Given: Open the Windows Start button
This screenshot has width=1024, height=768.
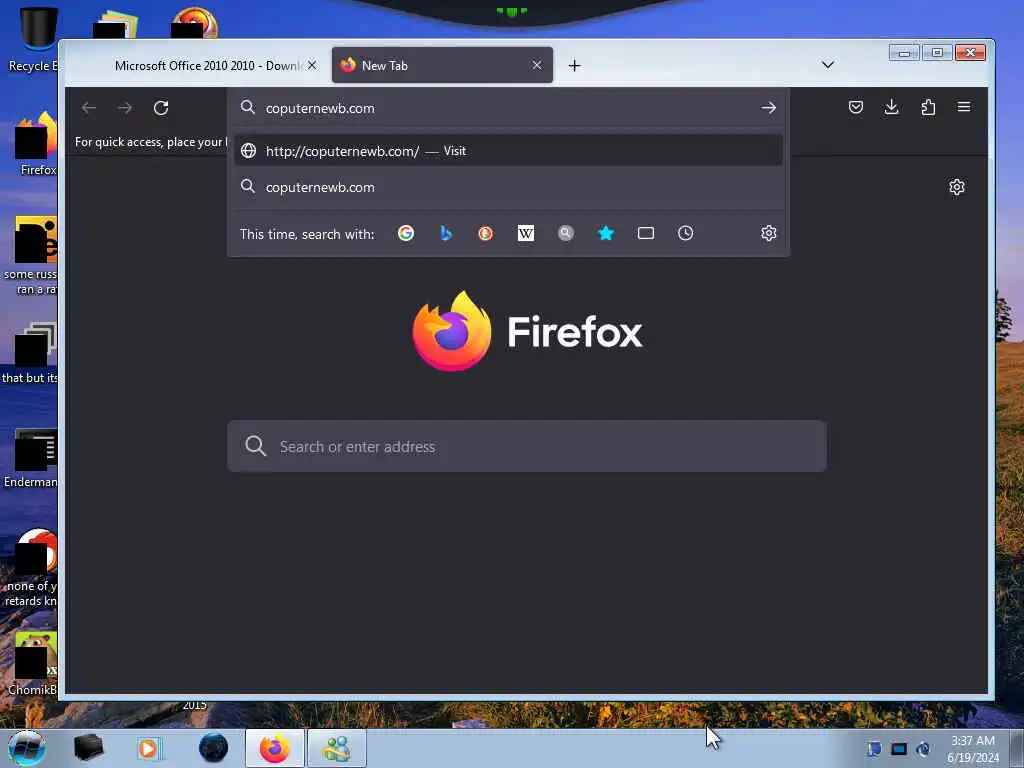Looking at the screenshot, I should click(x=27, y=748).
